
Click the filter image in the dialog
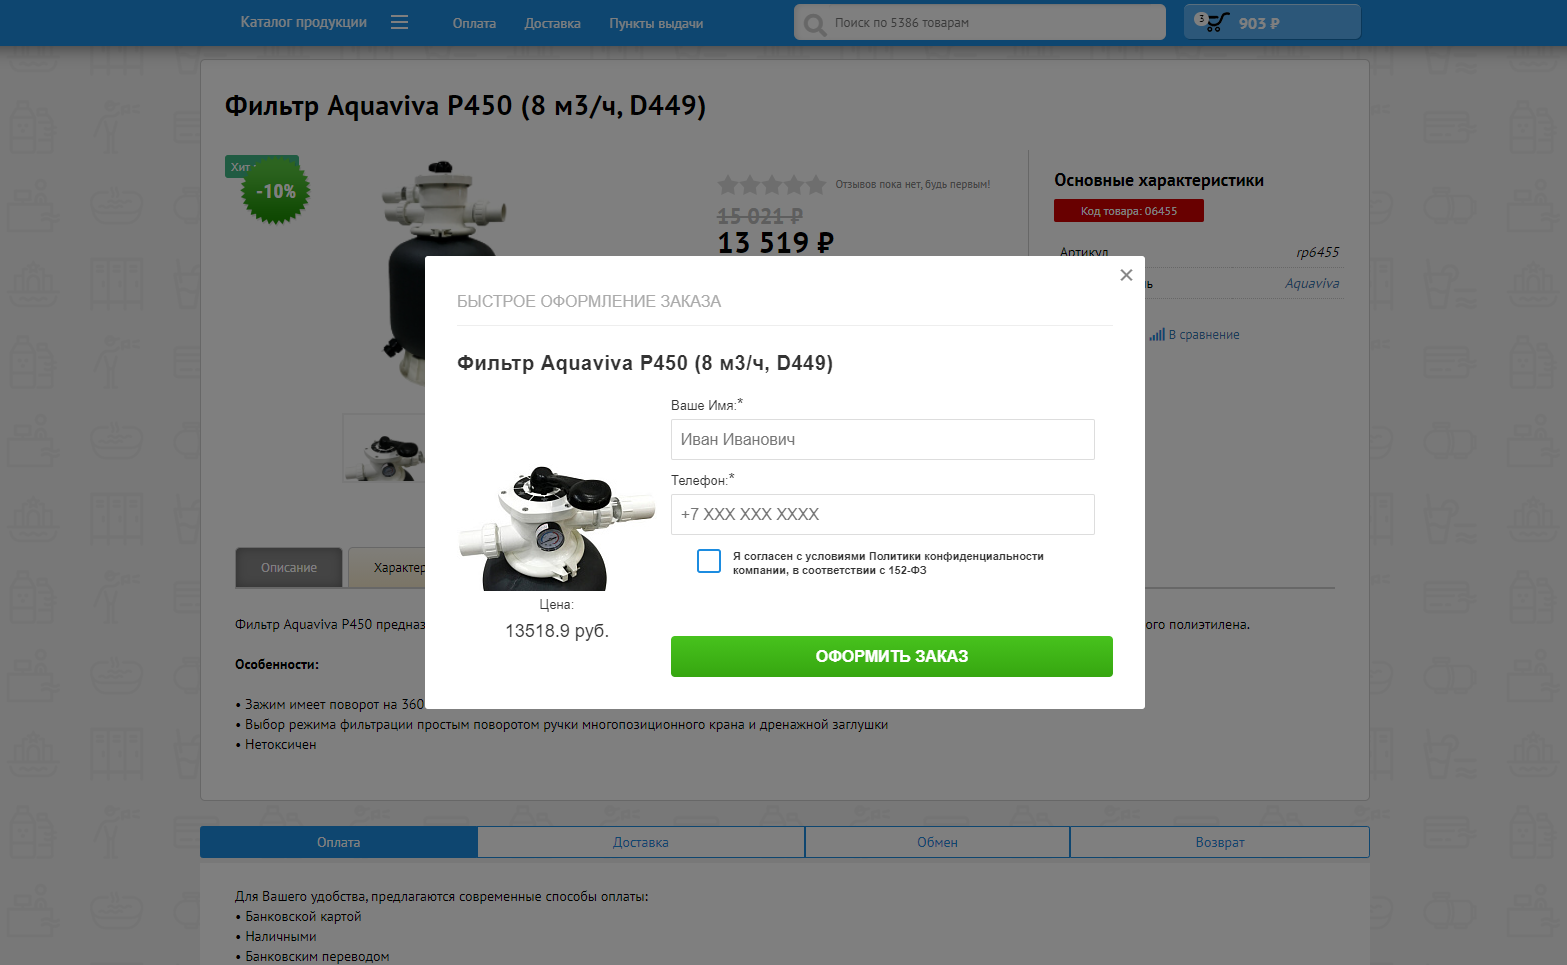click(556, 528)
